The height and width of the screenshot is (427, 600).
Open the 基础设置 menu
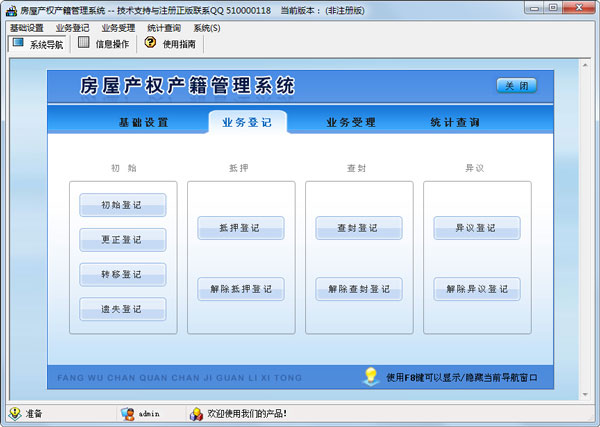coord(27,28)
